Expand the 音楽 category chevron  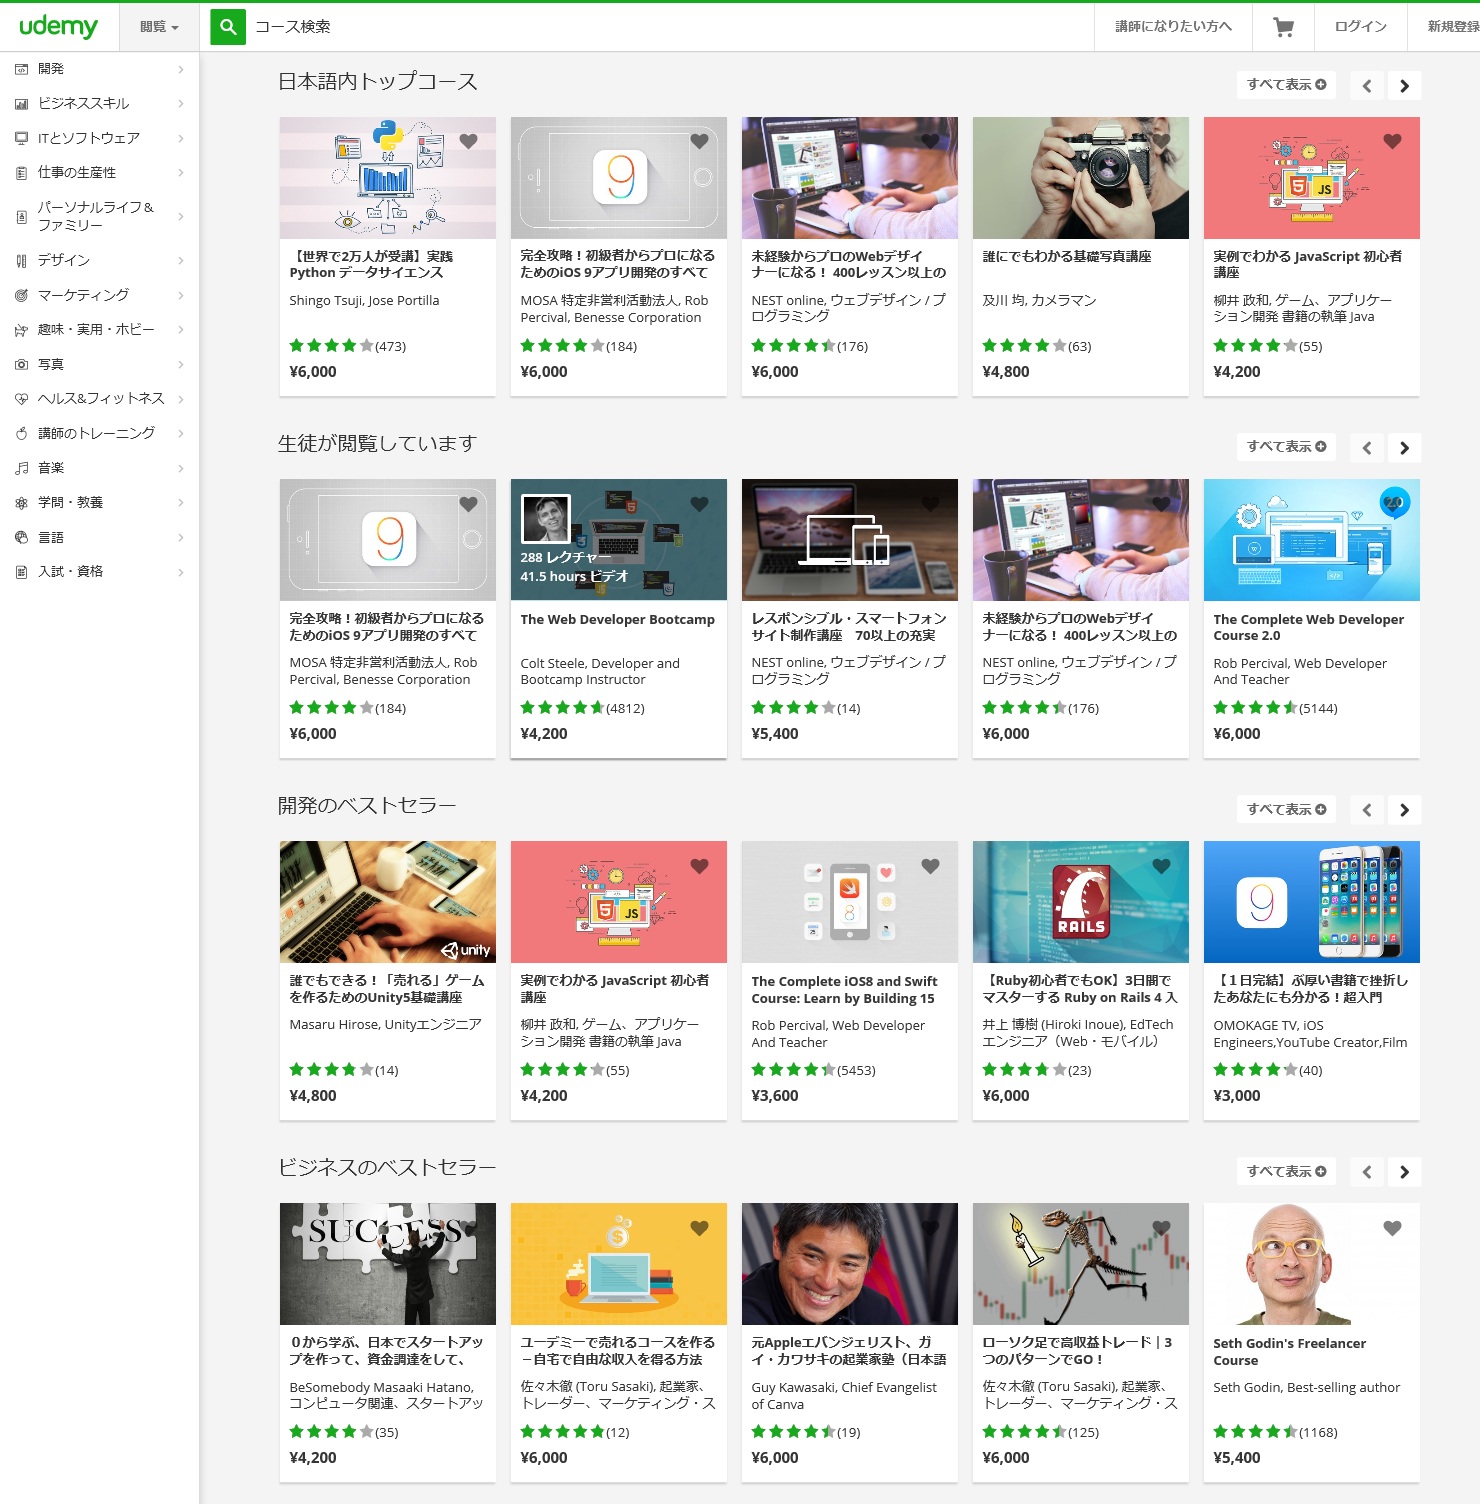(x=181, y=468)
